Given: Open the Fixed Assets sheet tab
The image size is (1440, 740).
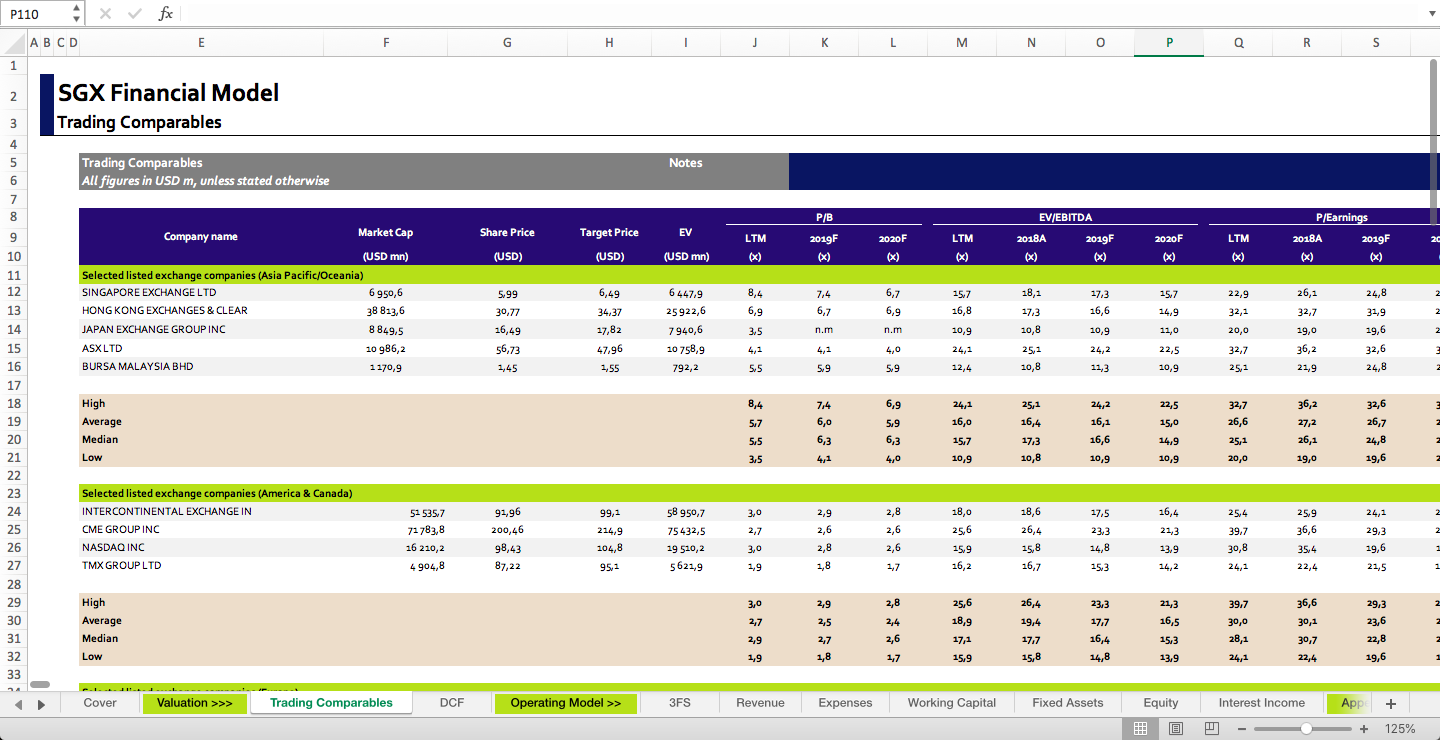Looking at the screenshot, I should [1068, 703].
